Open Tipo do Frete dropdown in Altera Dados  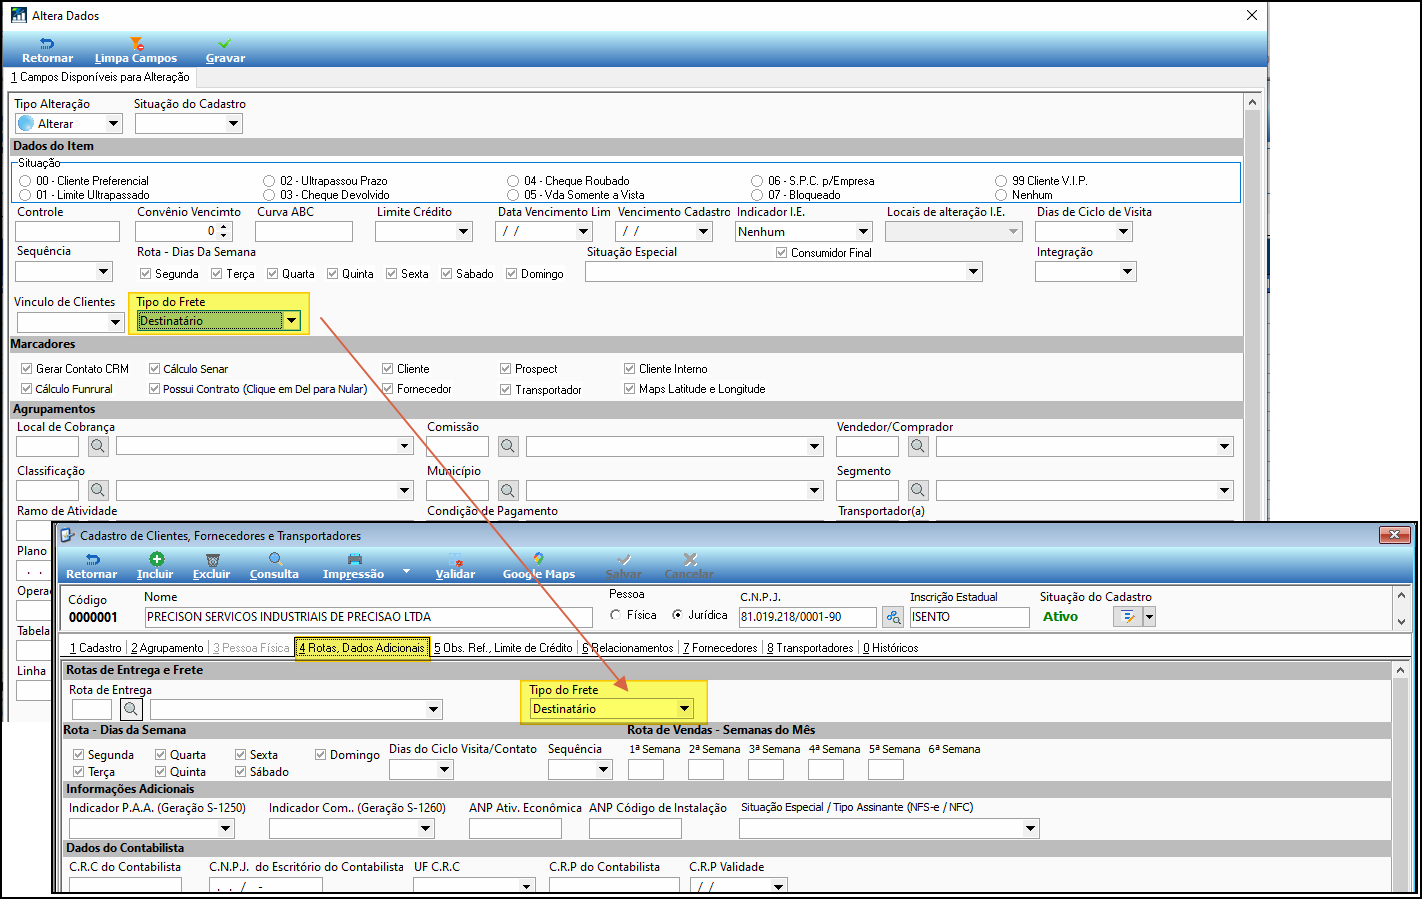point(291,321)
